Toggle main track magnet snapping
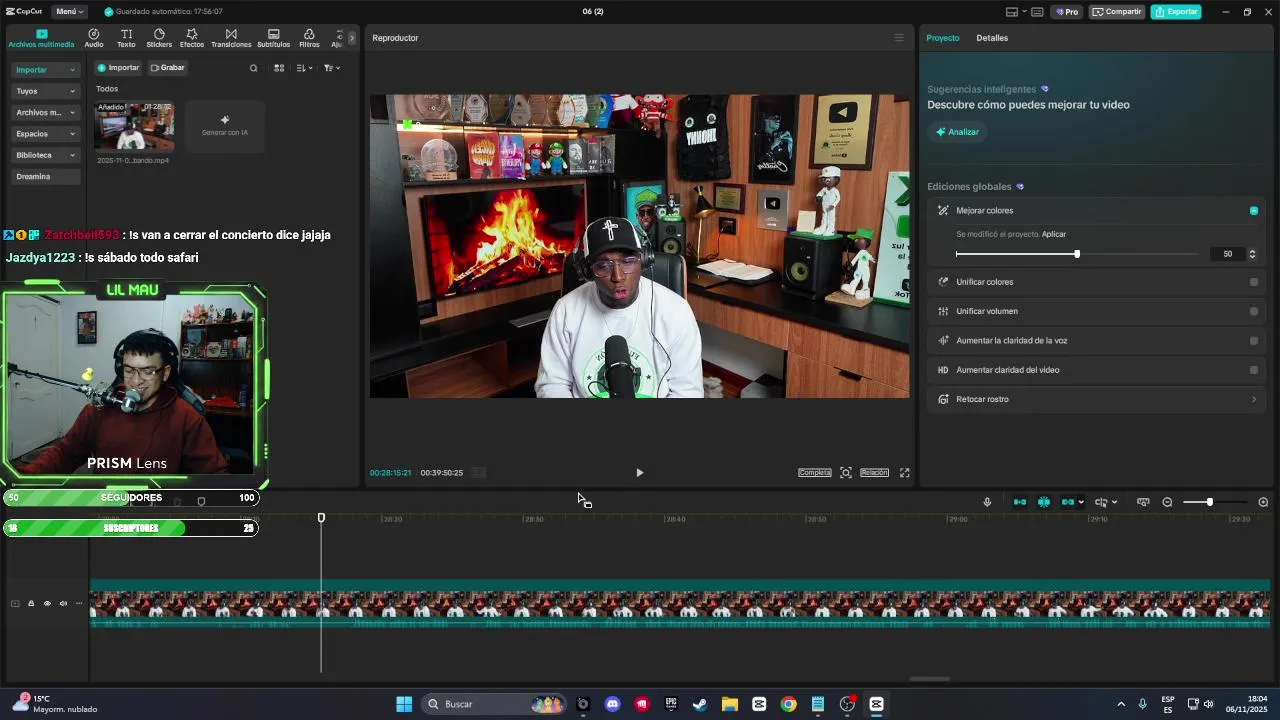 click(1020, 502)
